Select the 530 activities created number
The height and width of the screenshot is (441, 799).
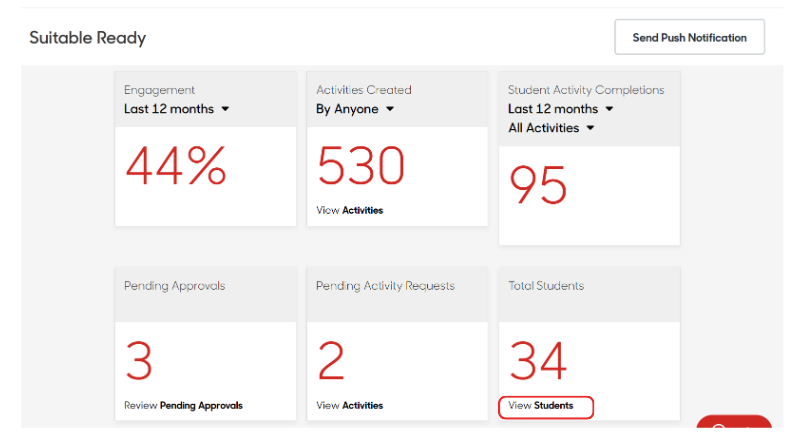pyautogui.click(x=361, y=167)
